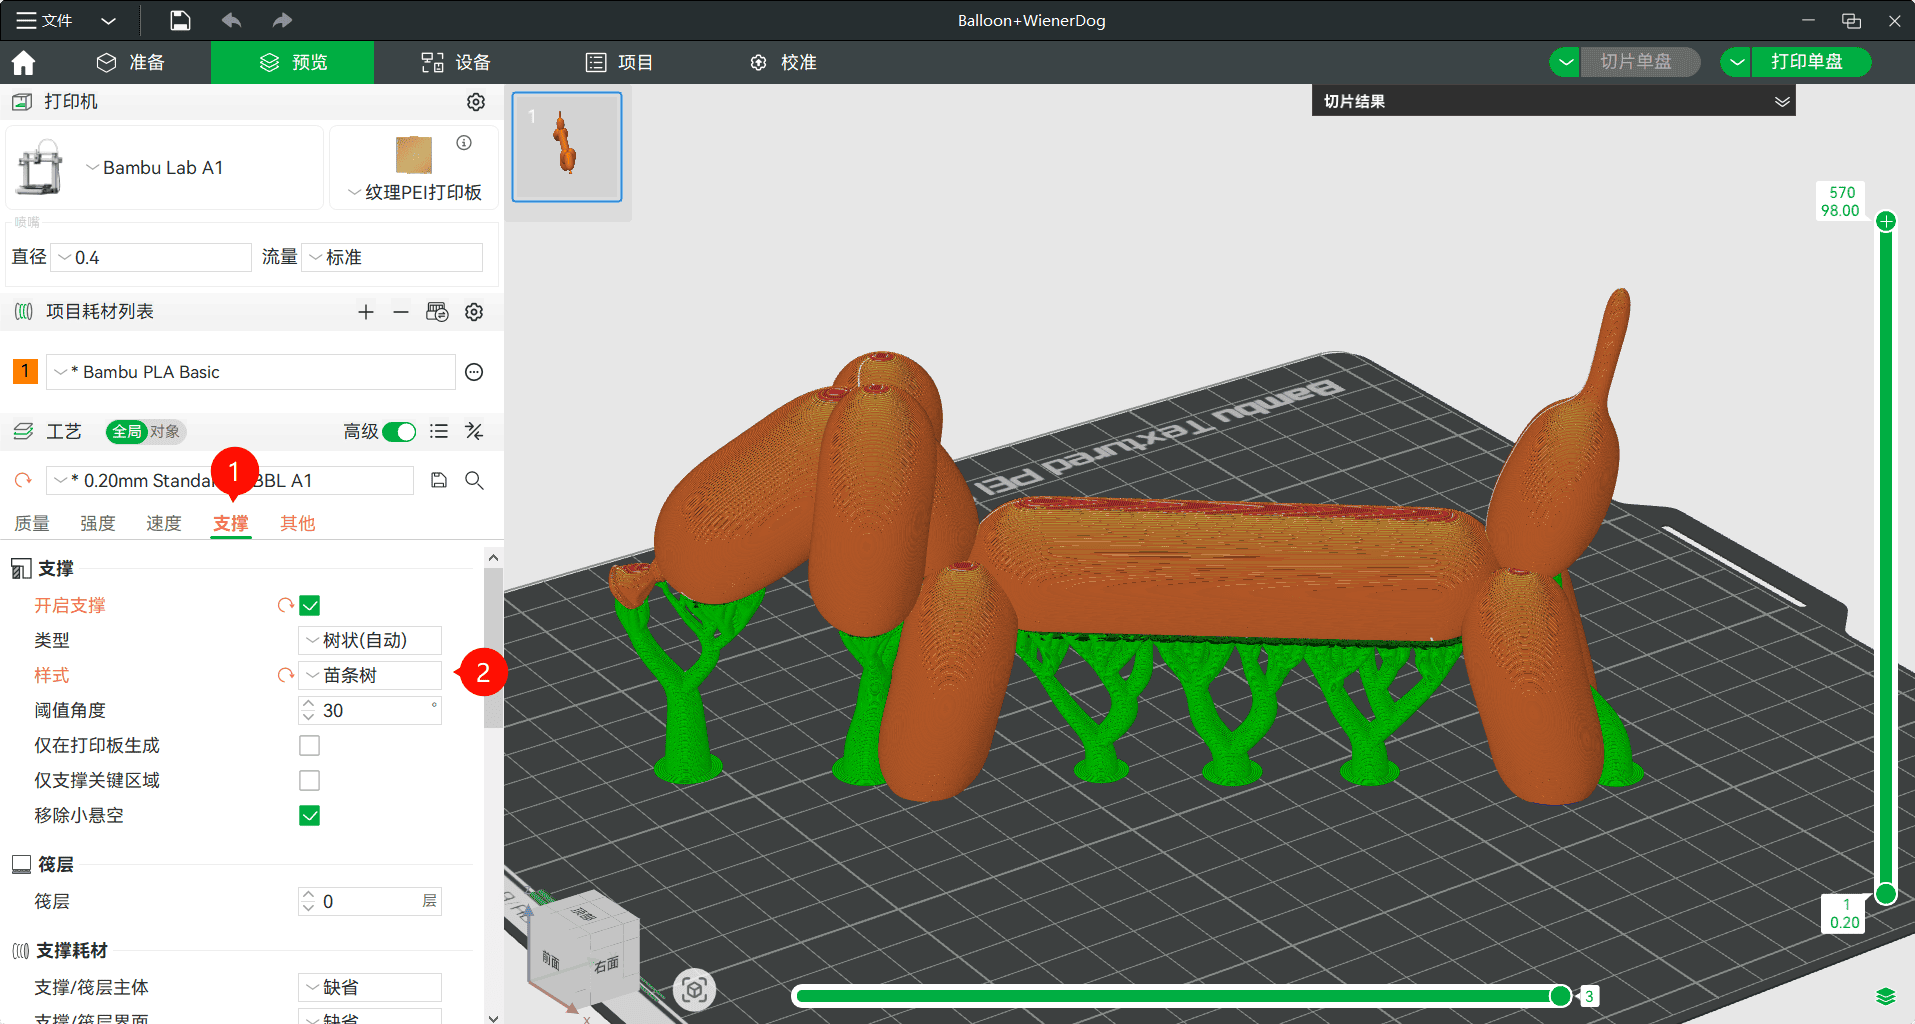
Task: Reset process preset with orange arrow
Action: (x=23, y=481)
